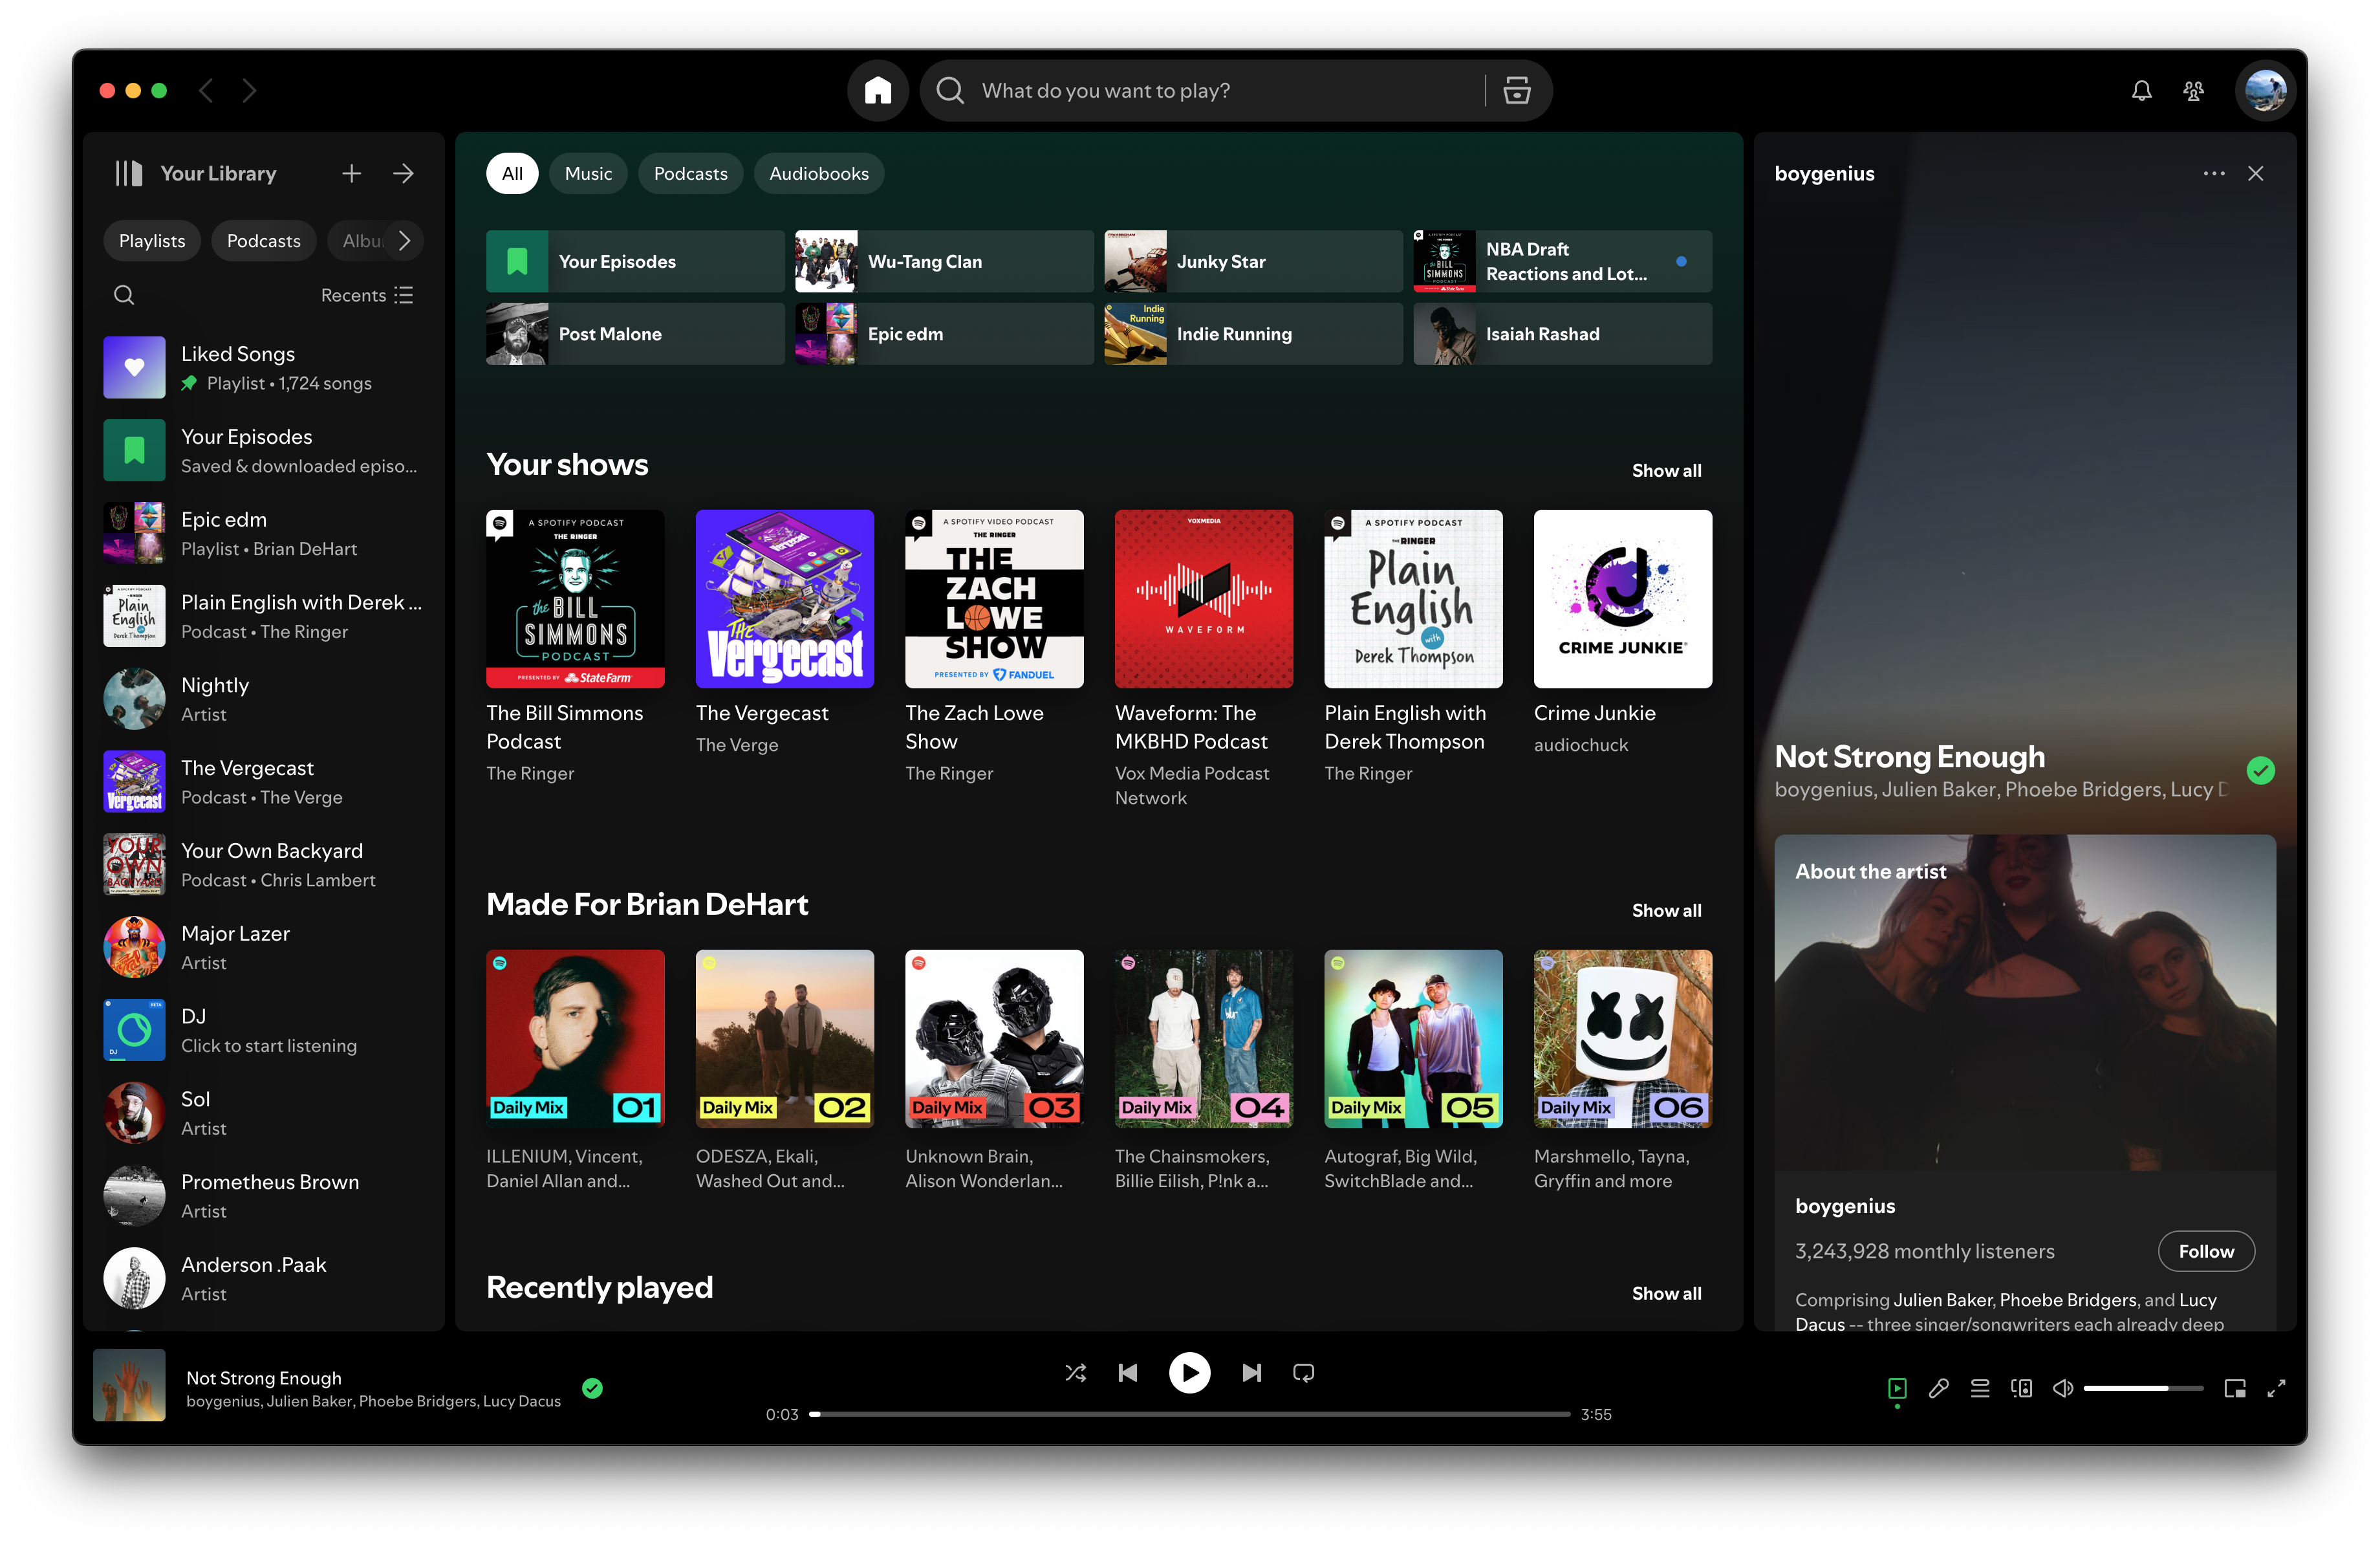2380x1541 pixels.
Task: Navigate forward with right chevron
Action: (x=249, y=91)
